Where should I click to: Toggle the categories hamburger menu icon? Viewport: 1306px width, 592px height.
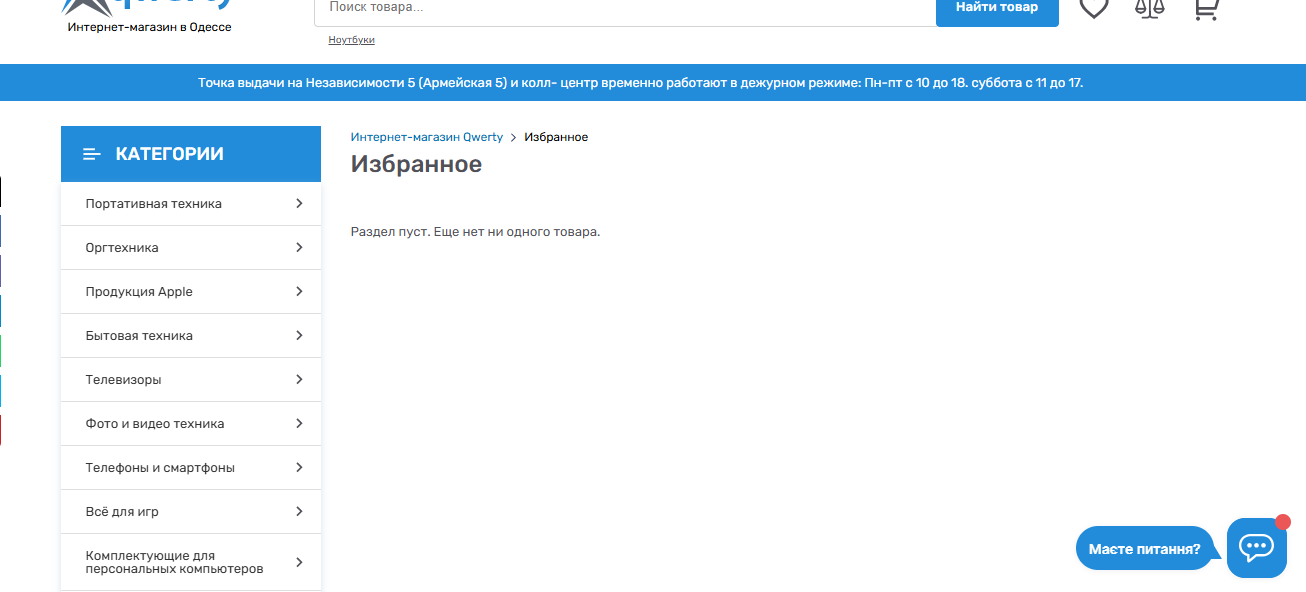(92, 154)
